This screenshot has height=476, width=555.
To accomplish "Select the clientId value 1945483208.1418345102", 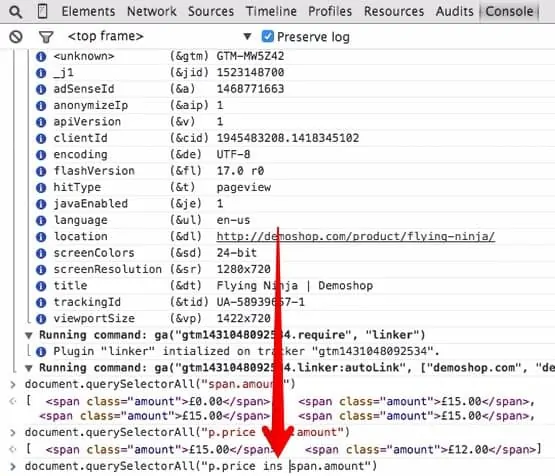I will tap(288, 138).
